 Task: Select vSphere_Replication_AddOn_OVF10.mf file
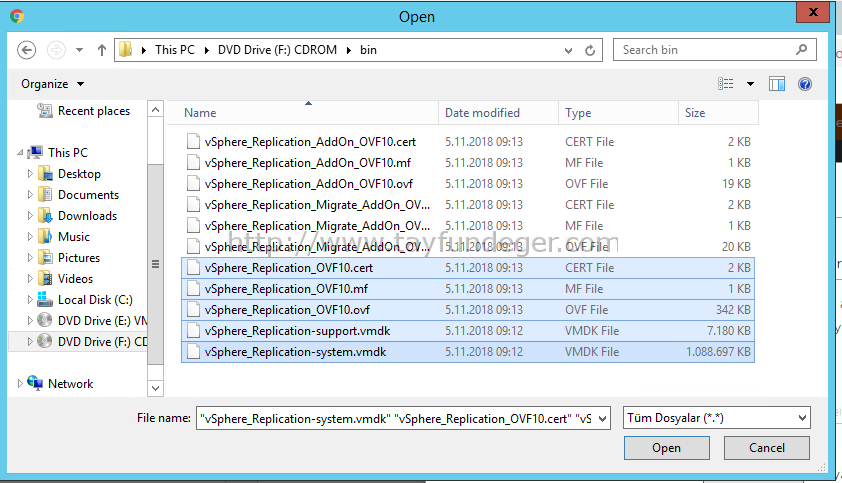(468, 163)
